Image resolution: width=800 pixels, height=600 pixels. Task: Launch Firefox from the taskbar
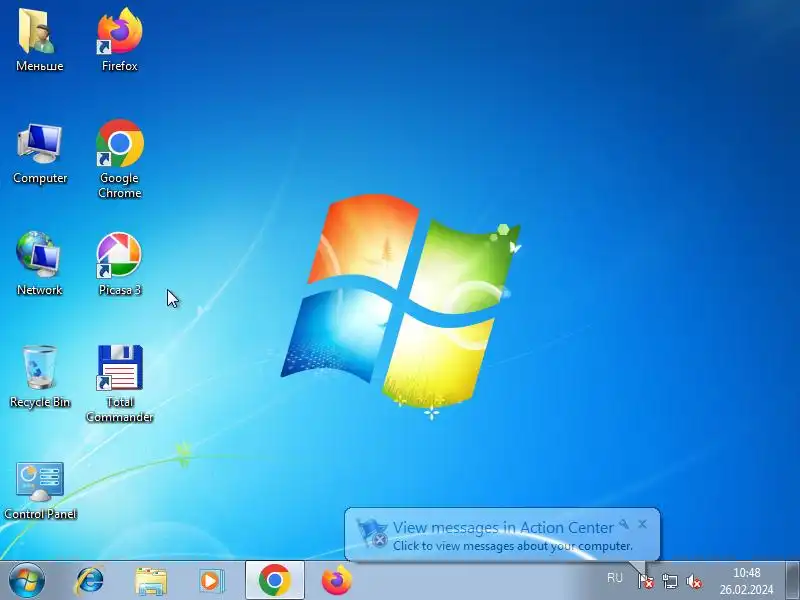point(336,580)
